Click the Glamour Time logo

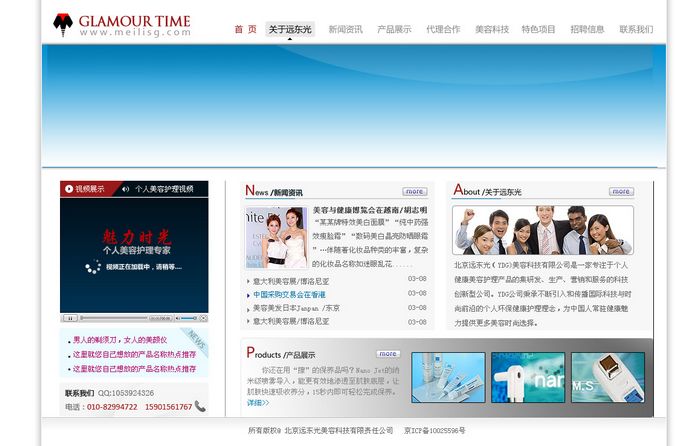click(x=121, y=26)
